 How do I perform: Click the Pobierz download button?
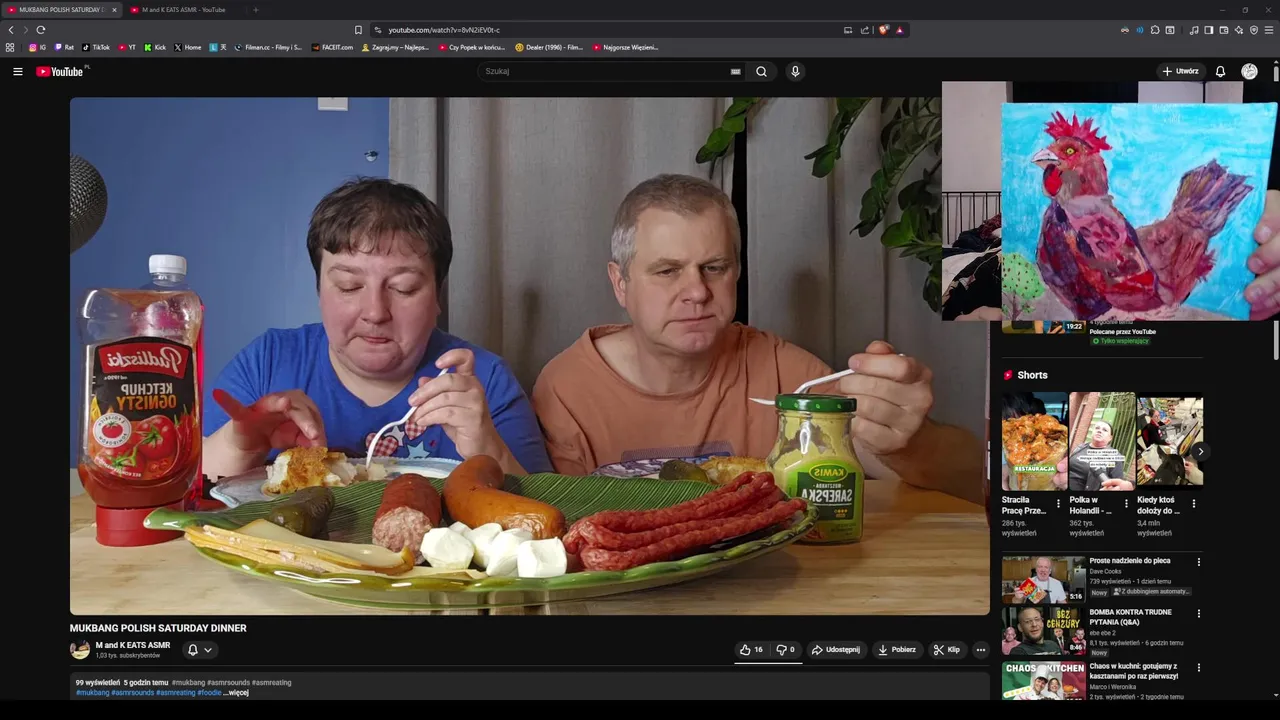point(897,650)
